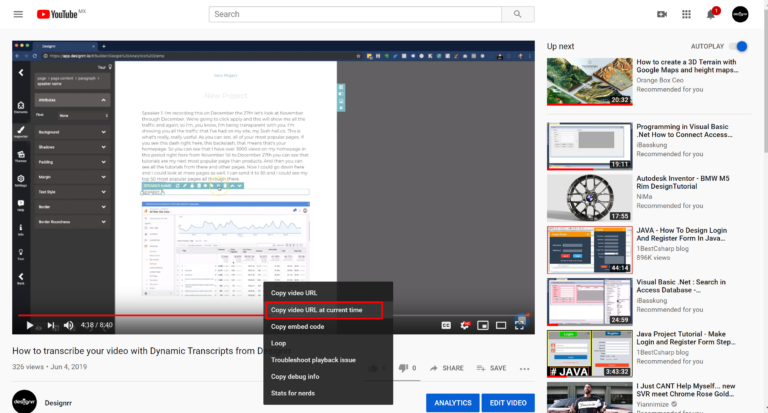
Task: Click the EDIT VIDEO button
Action: click(x=508, y=403)
